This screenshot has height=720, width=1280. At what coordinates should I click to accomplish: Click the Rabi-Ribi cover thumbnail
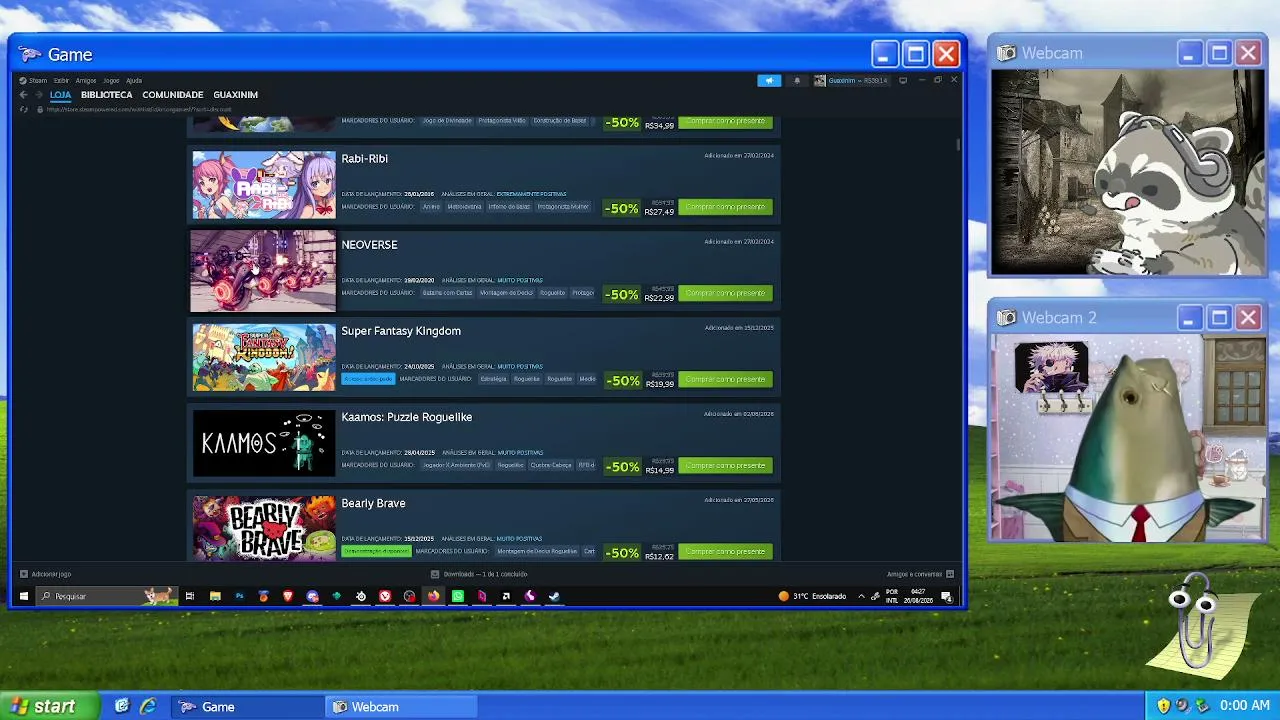click(264, 185)
